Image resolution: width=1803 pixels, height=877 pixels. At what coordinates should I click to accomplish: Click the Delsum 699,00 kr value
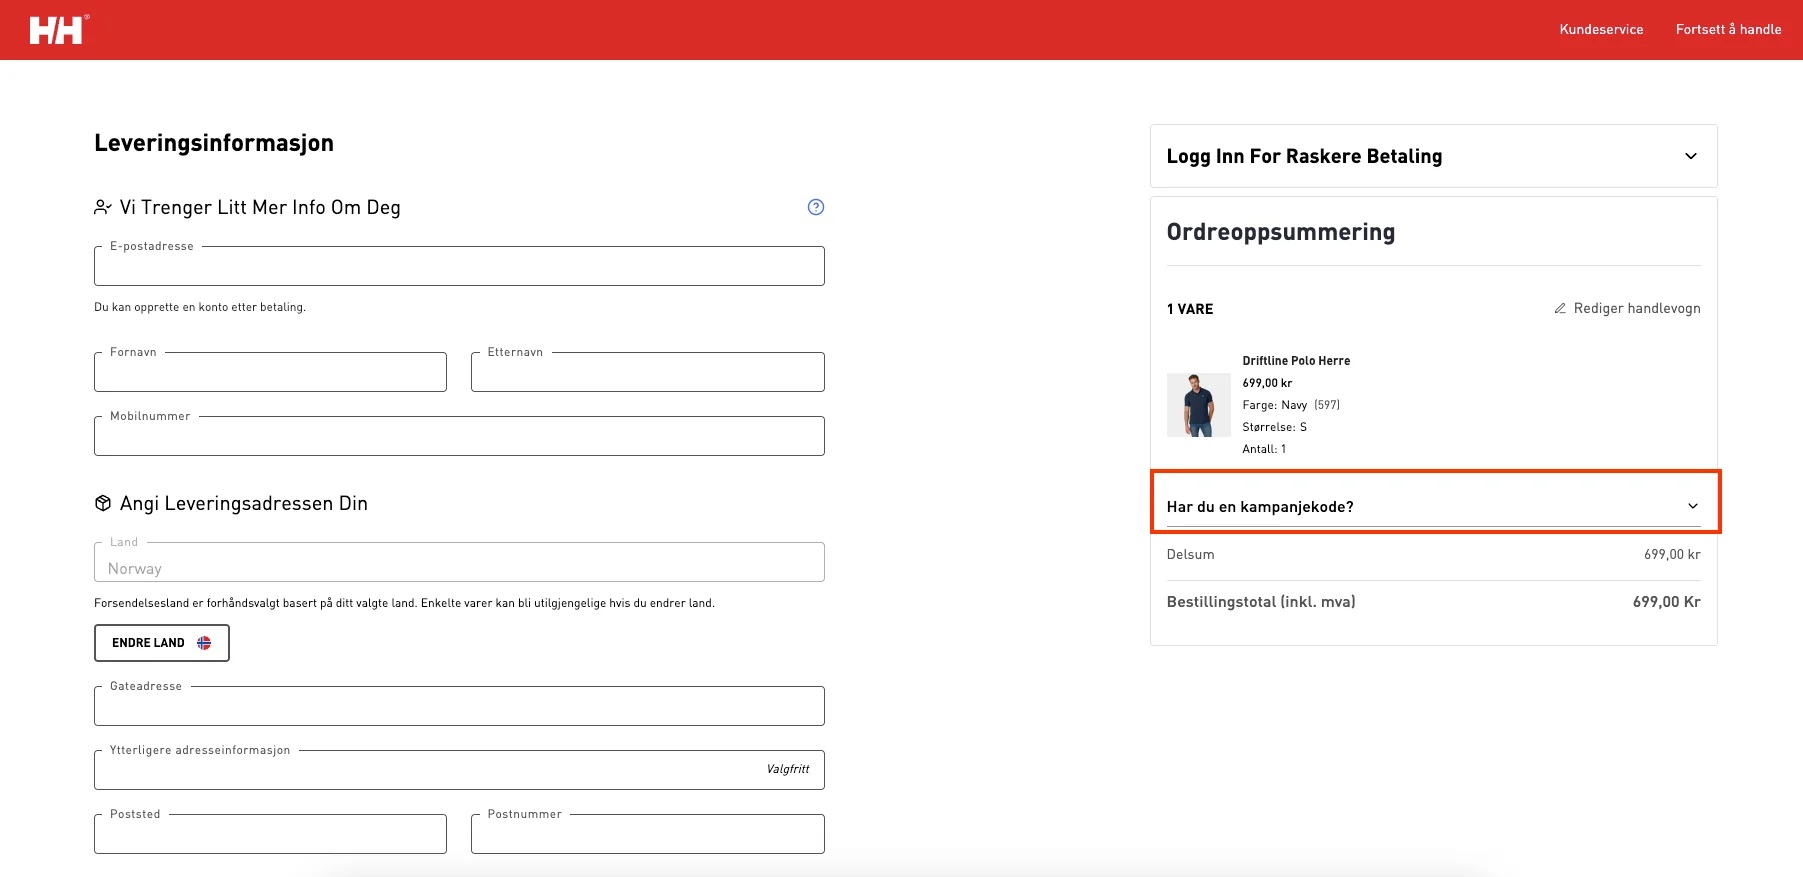coord(1672,554)
